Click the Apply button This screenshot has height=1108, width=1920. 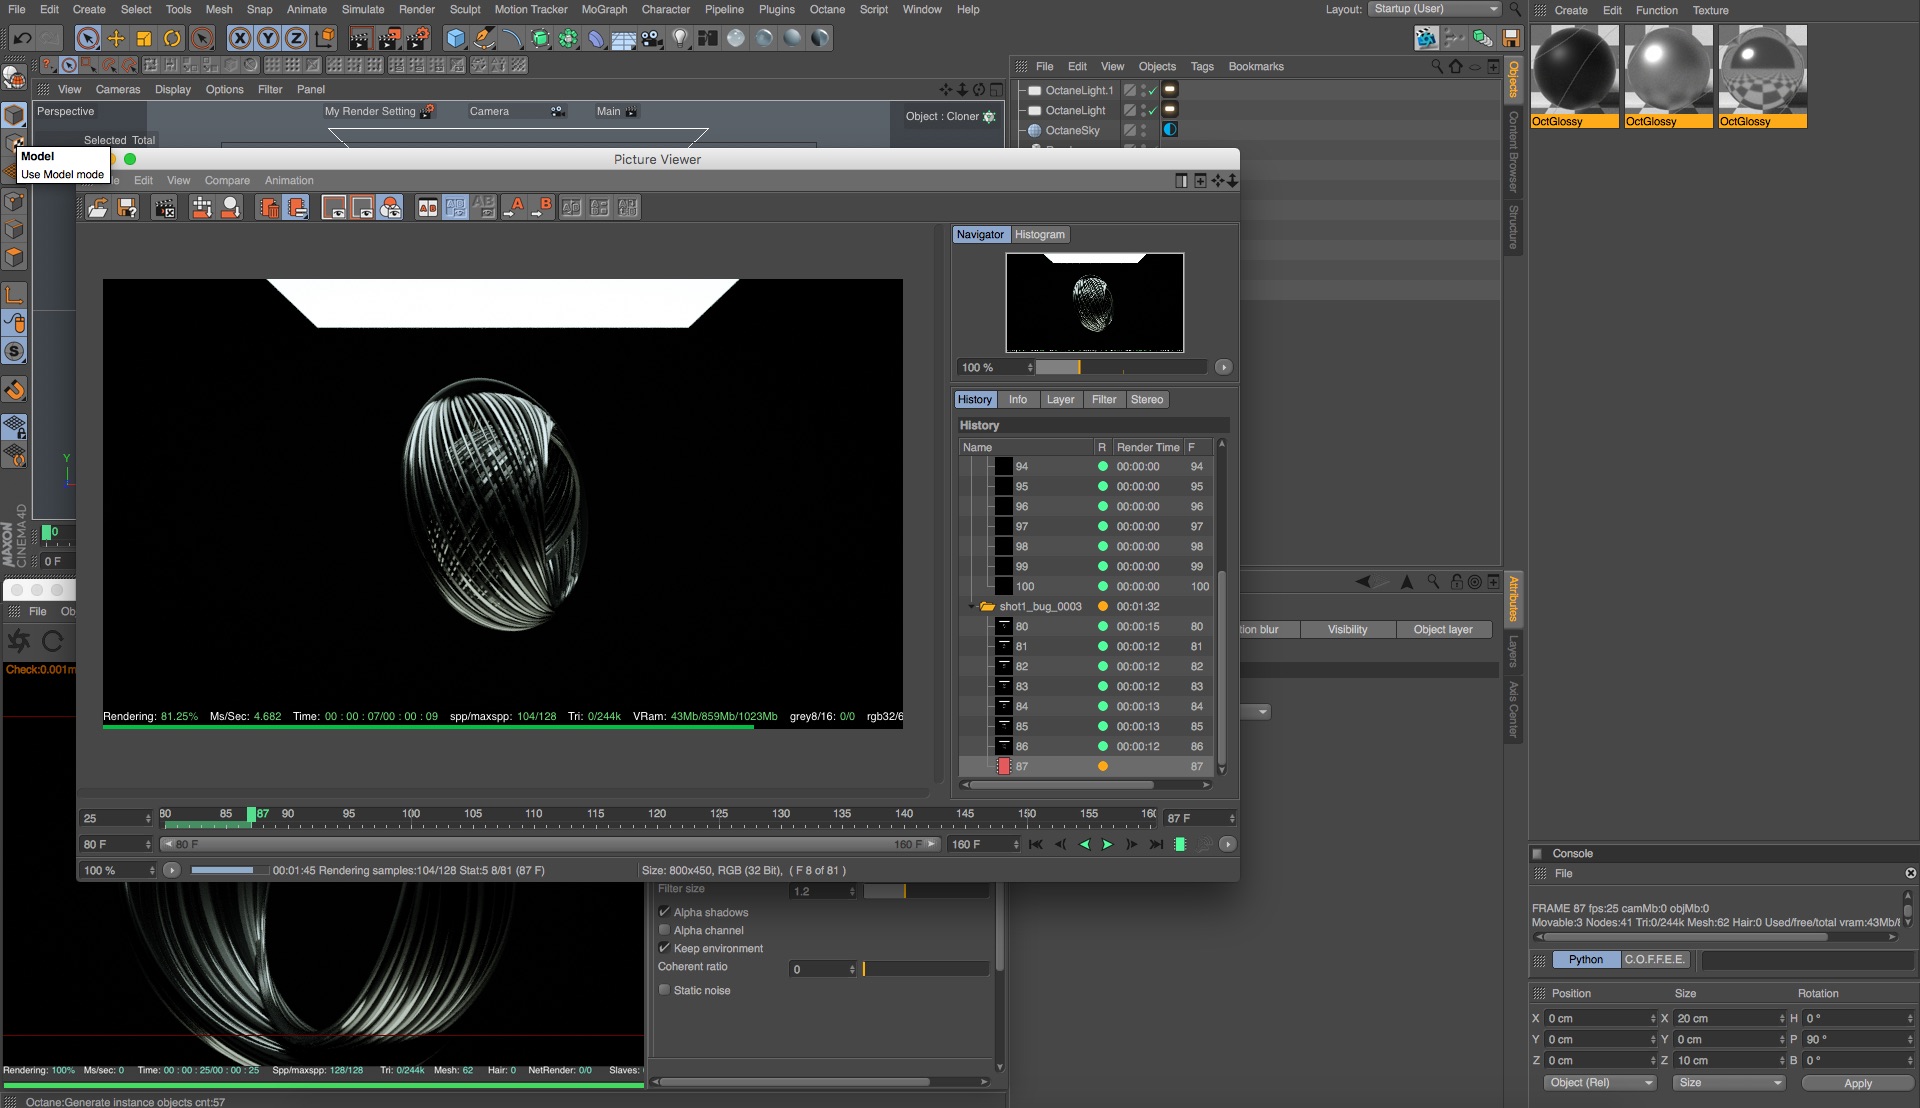click(1857, 1083)
